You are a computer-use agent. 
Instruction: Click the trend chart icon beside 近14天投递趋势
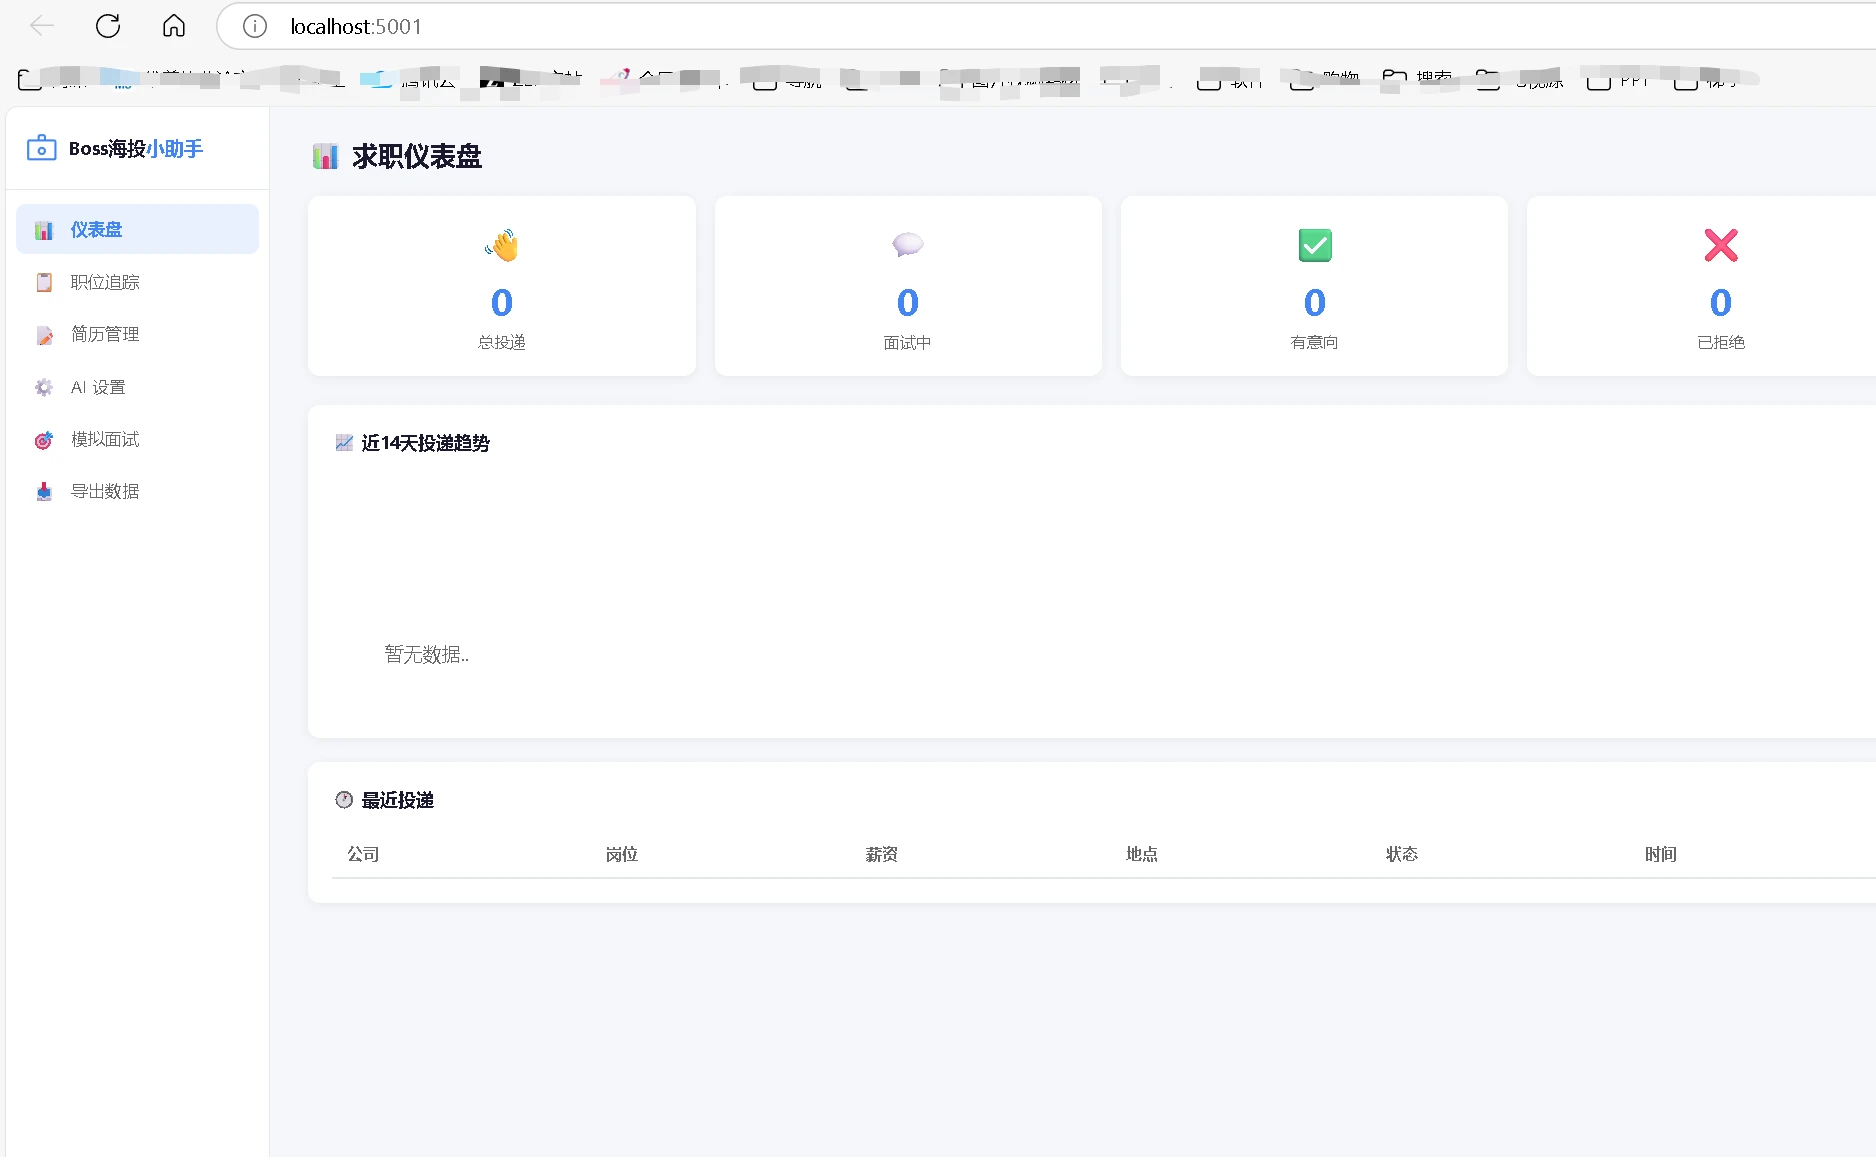(344, 443)
